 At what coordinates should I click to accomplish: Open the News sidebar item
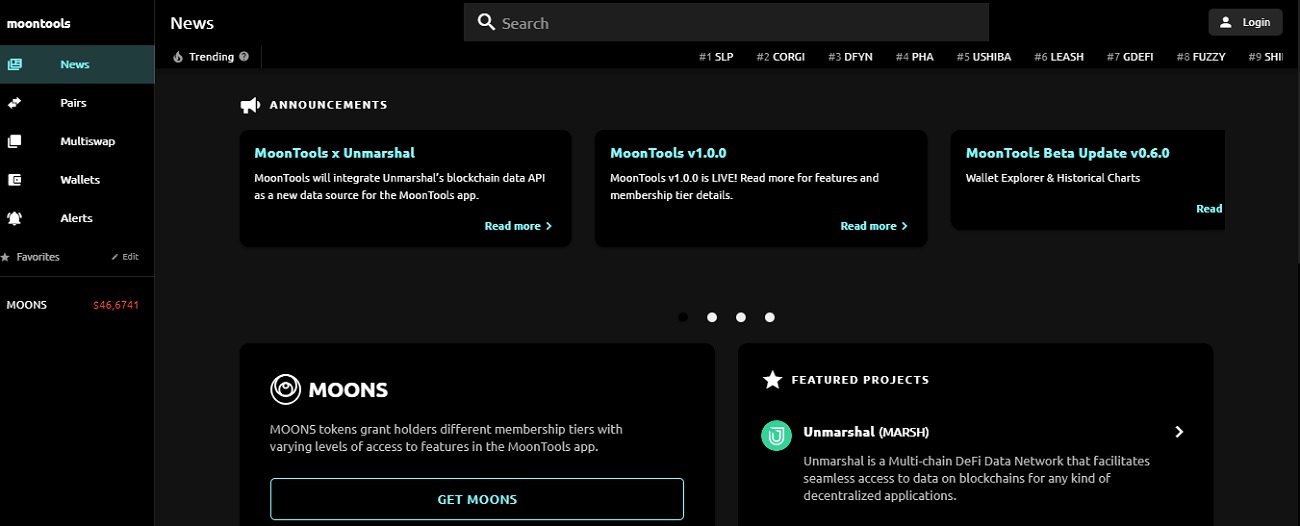[77, 64]
